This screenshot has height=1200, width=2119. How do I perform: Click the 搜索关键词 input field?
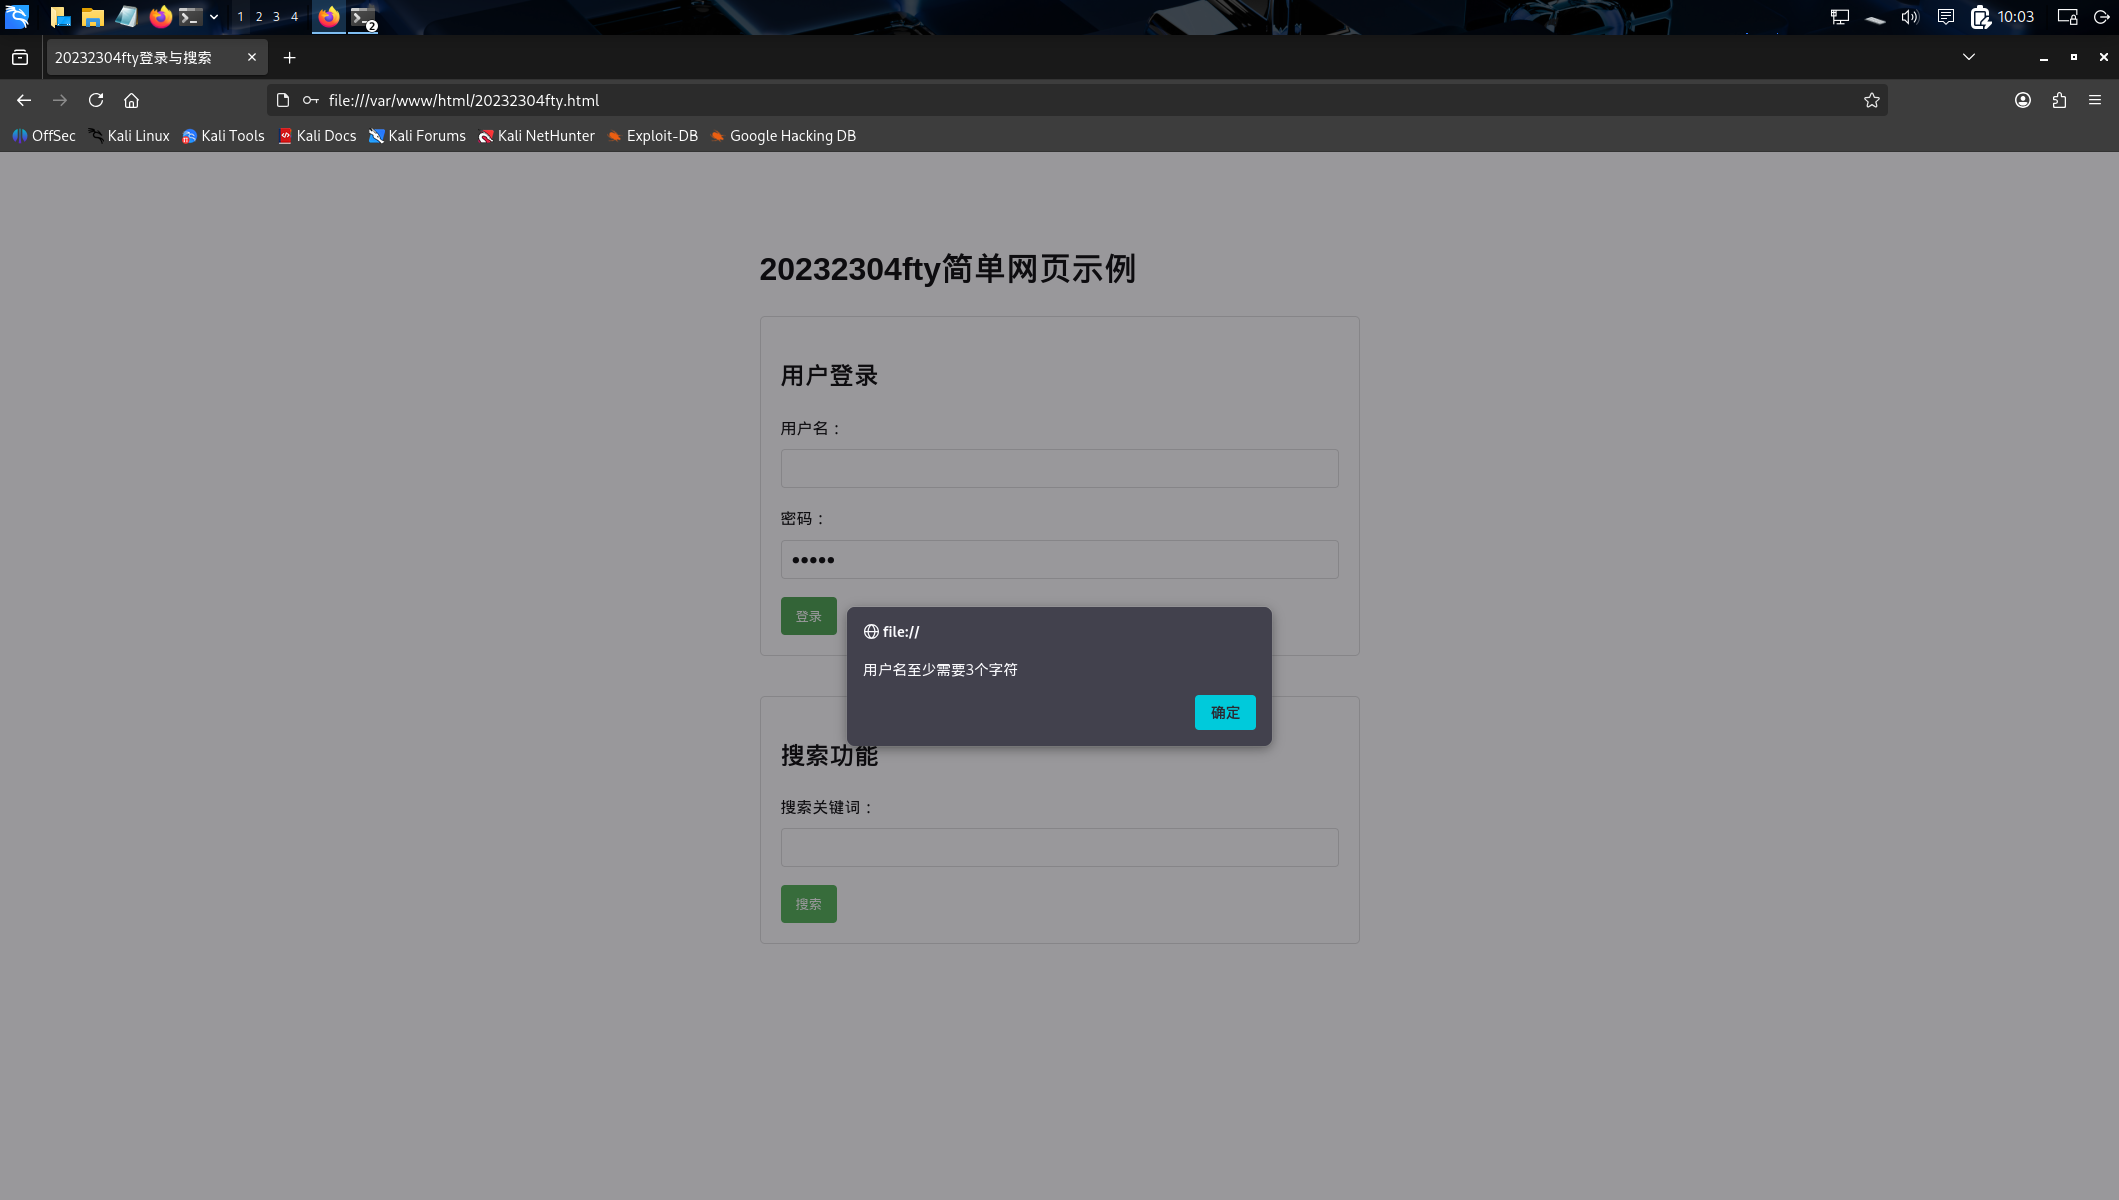tap(1059, 847)
